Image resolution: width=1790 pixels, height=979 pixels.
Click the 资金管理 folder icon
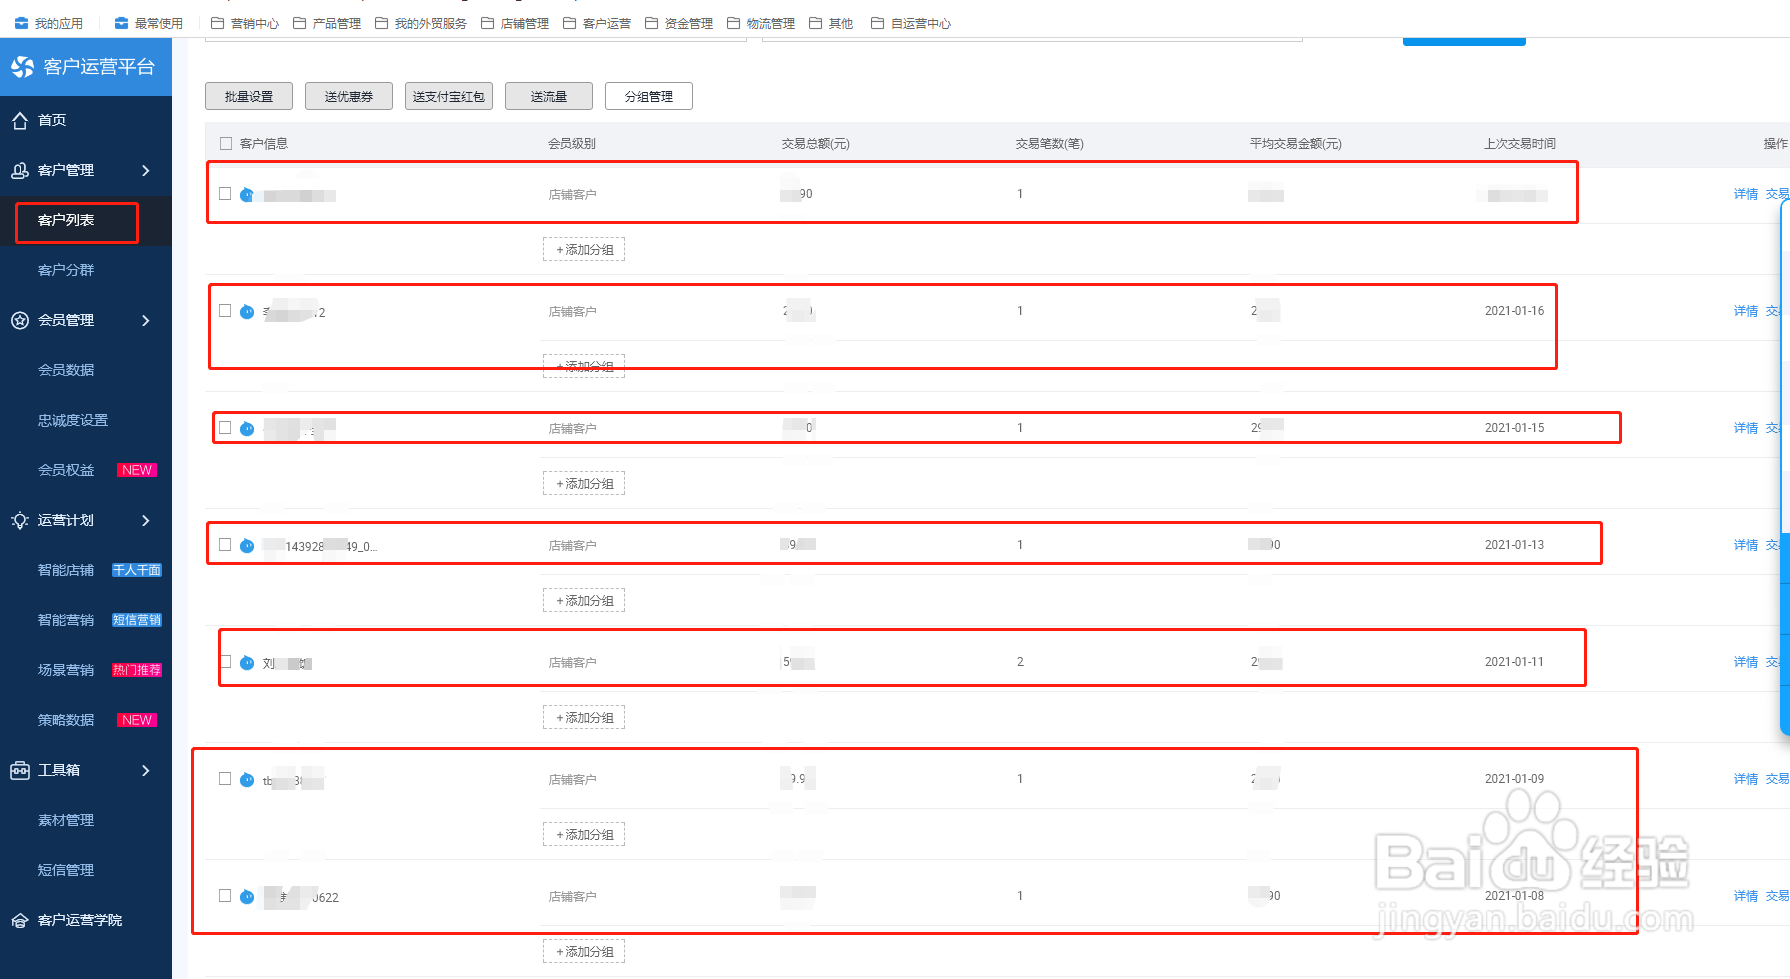[x=651, y=23]
